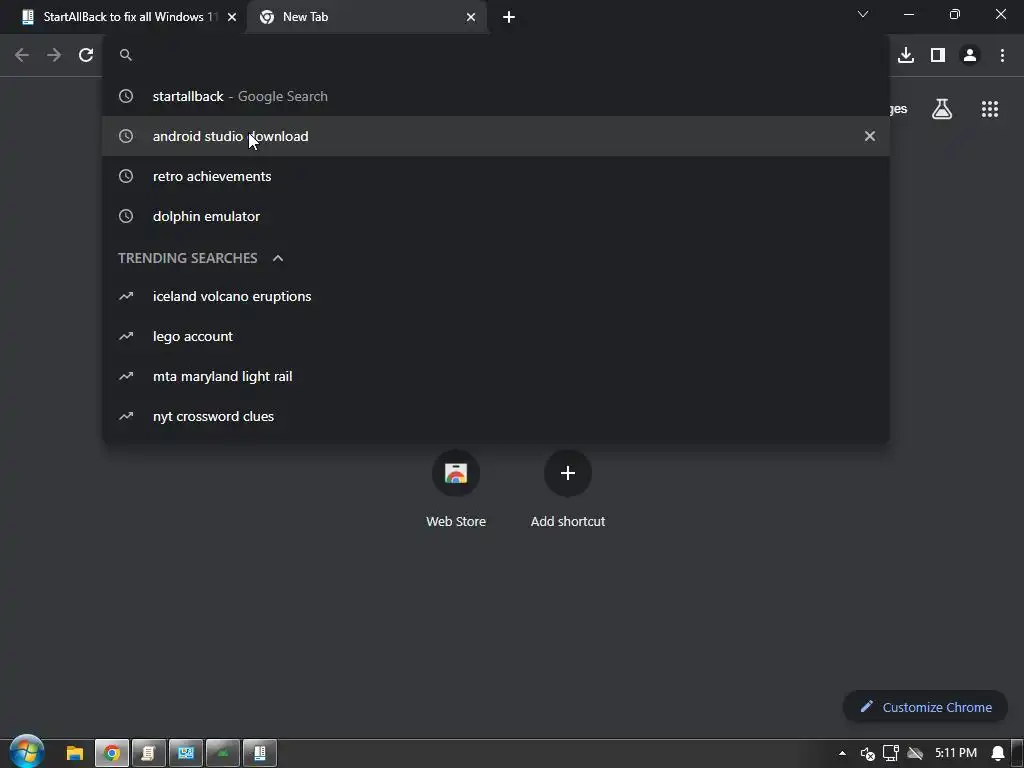
Task: Open Chrome's three-dot menu
Action: [1002, 55]
